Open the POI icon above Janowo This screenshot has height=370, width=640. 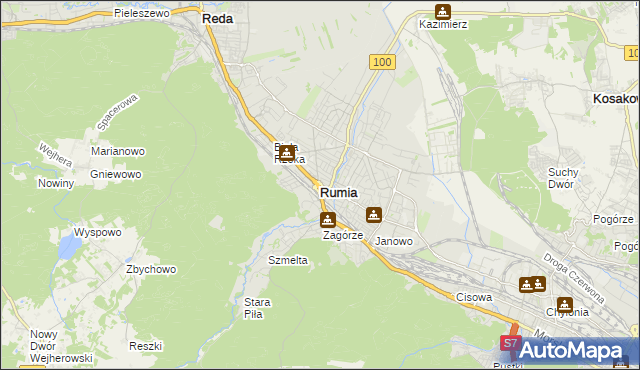[374, 215]
